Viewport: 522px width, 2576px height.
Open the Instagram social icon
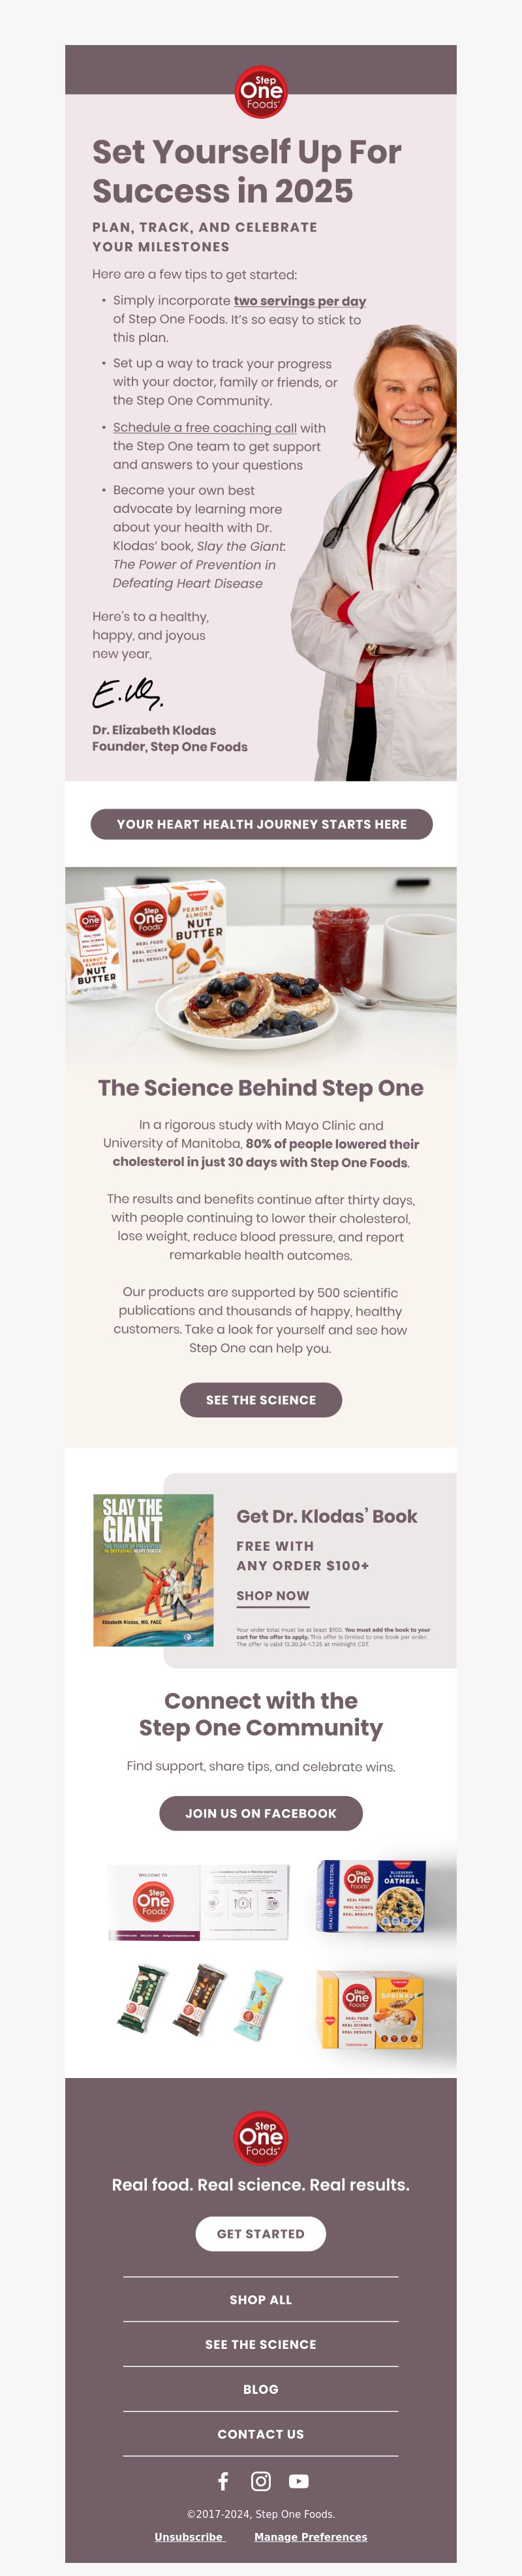click(261, 2481)
